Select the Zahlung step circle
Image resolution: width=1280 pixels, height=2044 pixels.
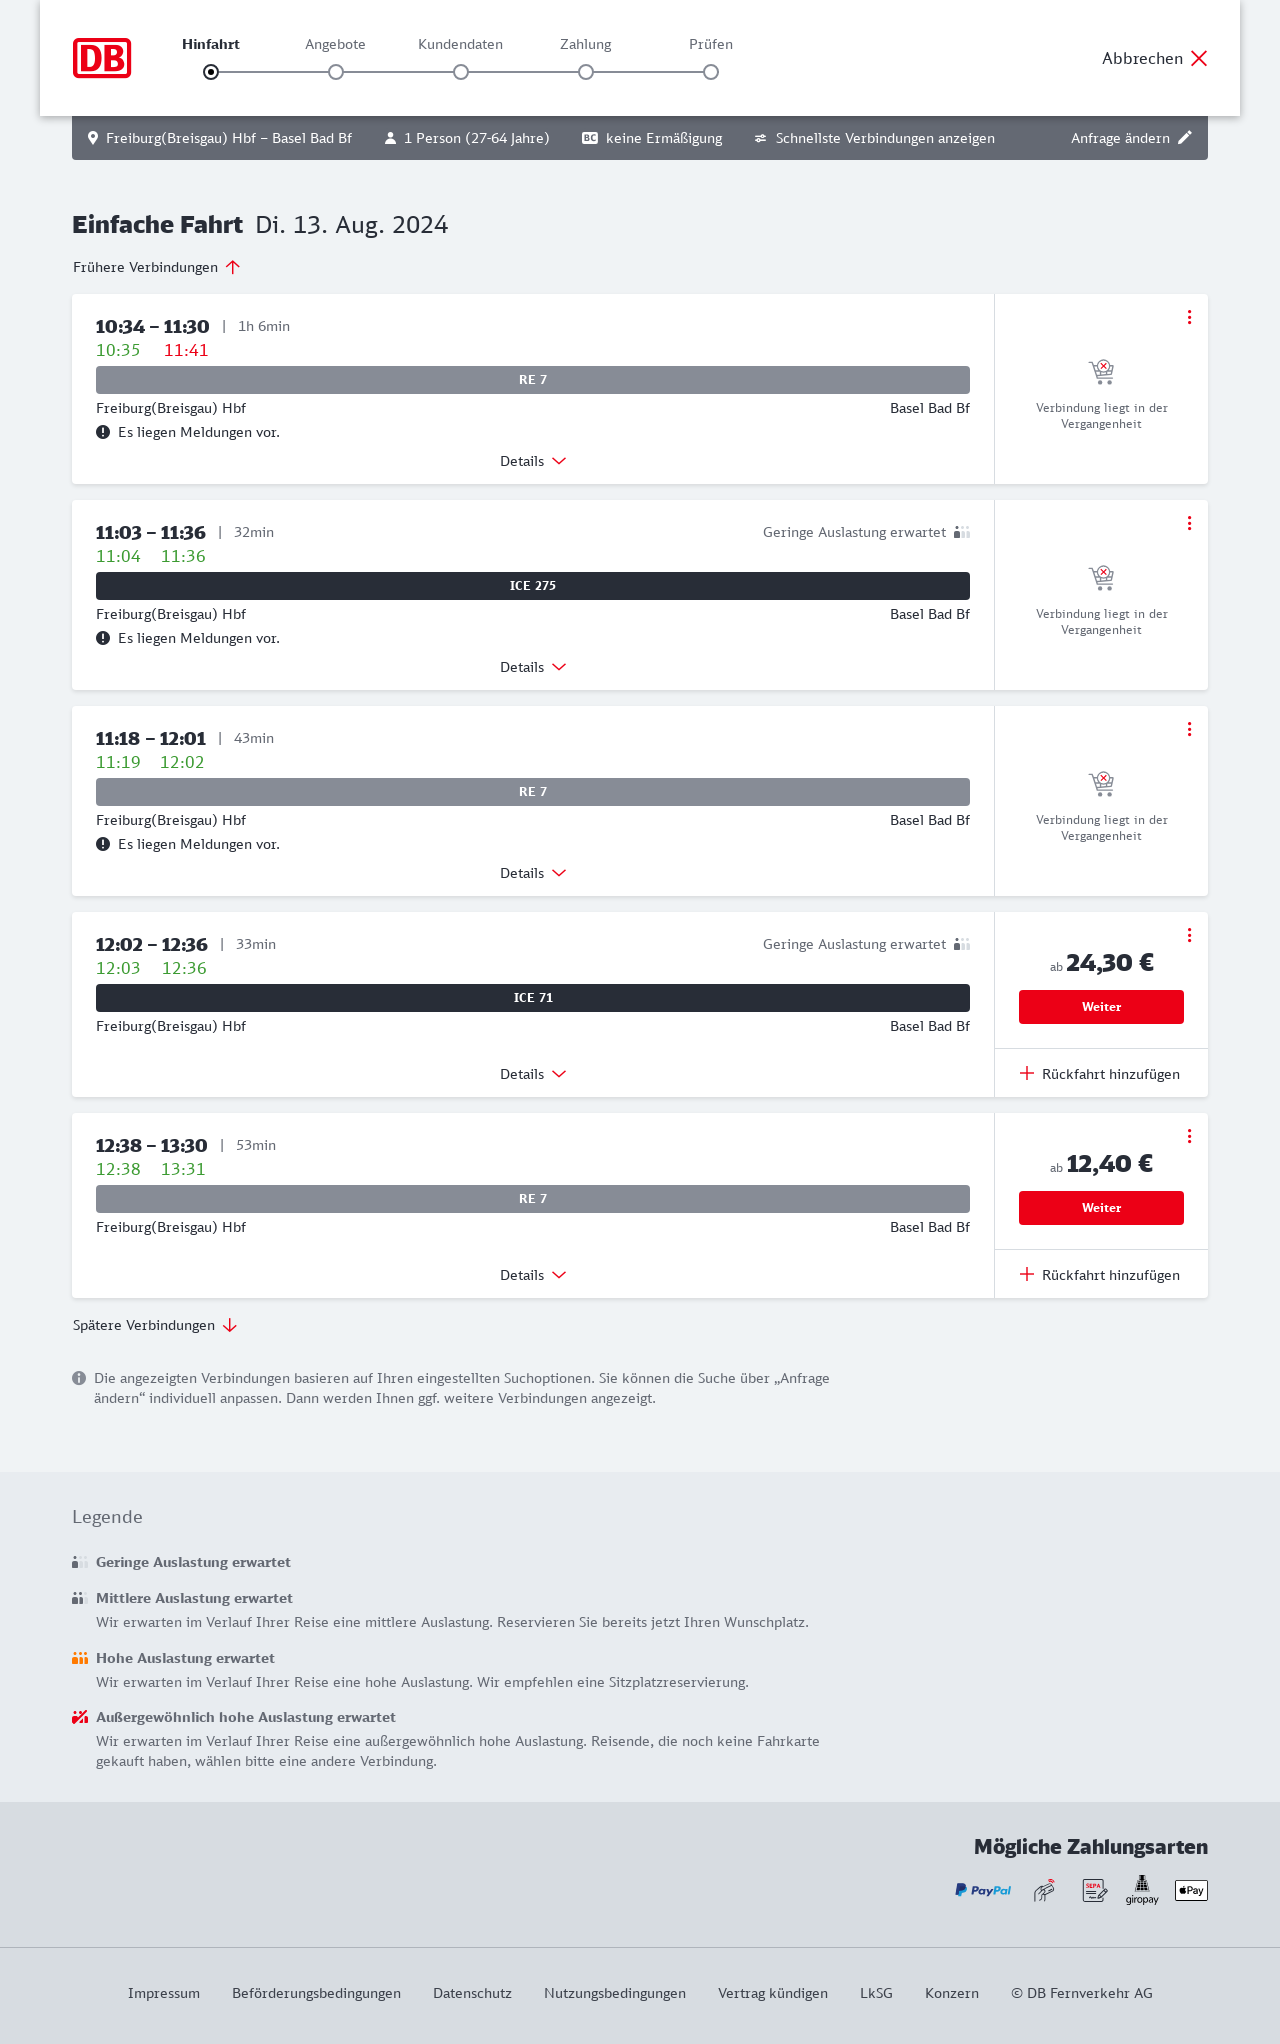coord(586,72)
